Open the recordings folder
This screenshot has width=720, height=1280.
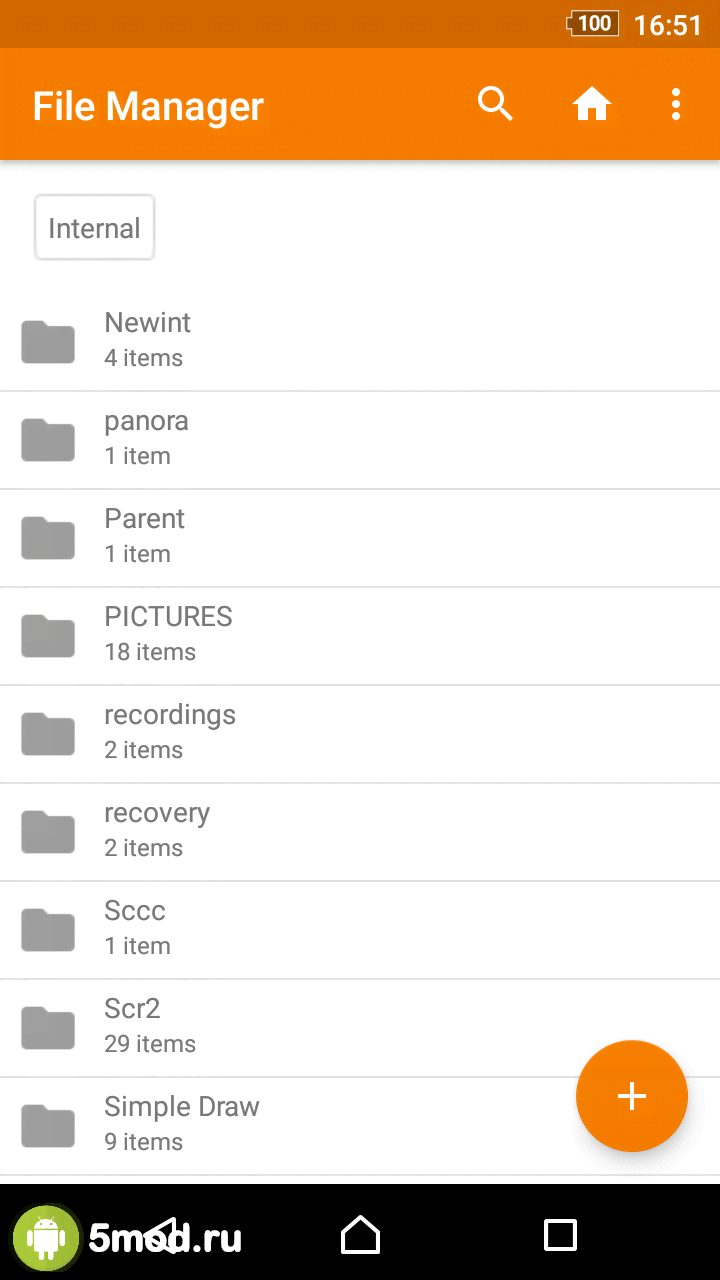360,733
